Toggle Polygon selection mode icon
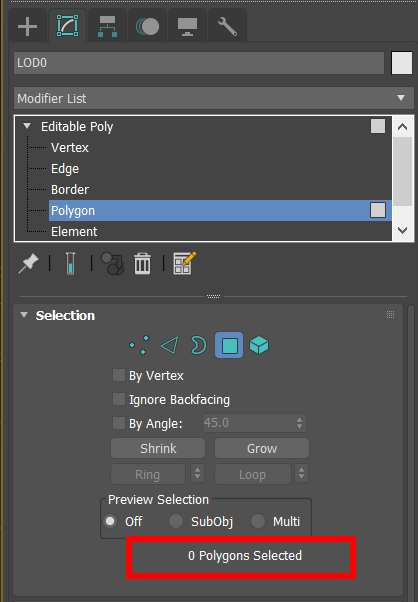 [229, 345]
